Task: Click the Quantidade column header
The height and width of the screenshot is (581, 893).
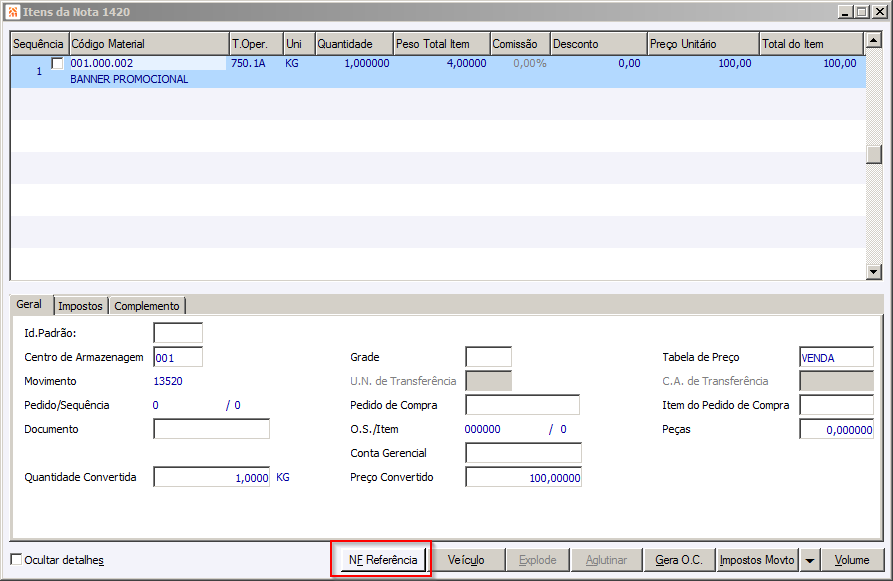Action: click(355, 44)
